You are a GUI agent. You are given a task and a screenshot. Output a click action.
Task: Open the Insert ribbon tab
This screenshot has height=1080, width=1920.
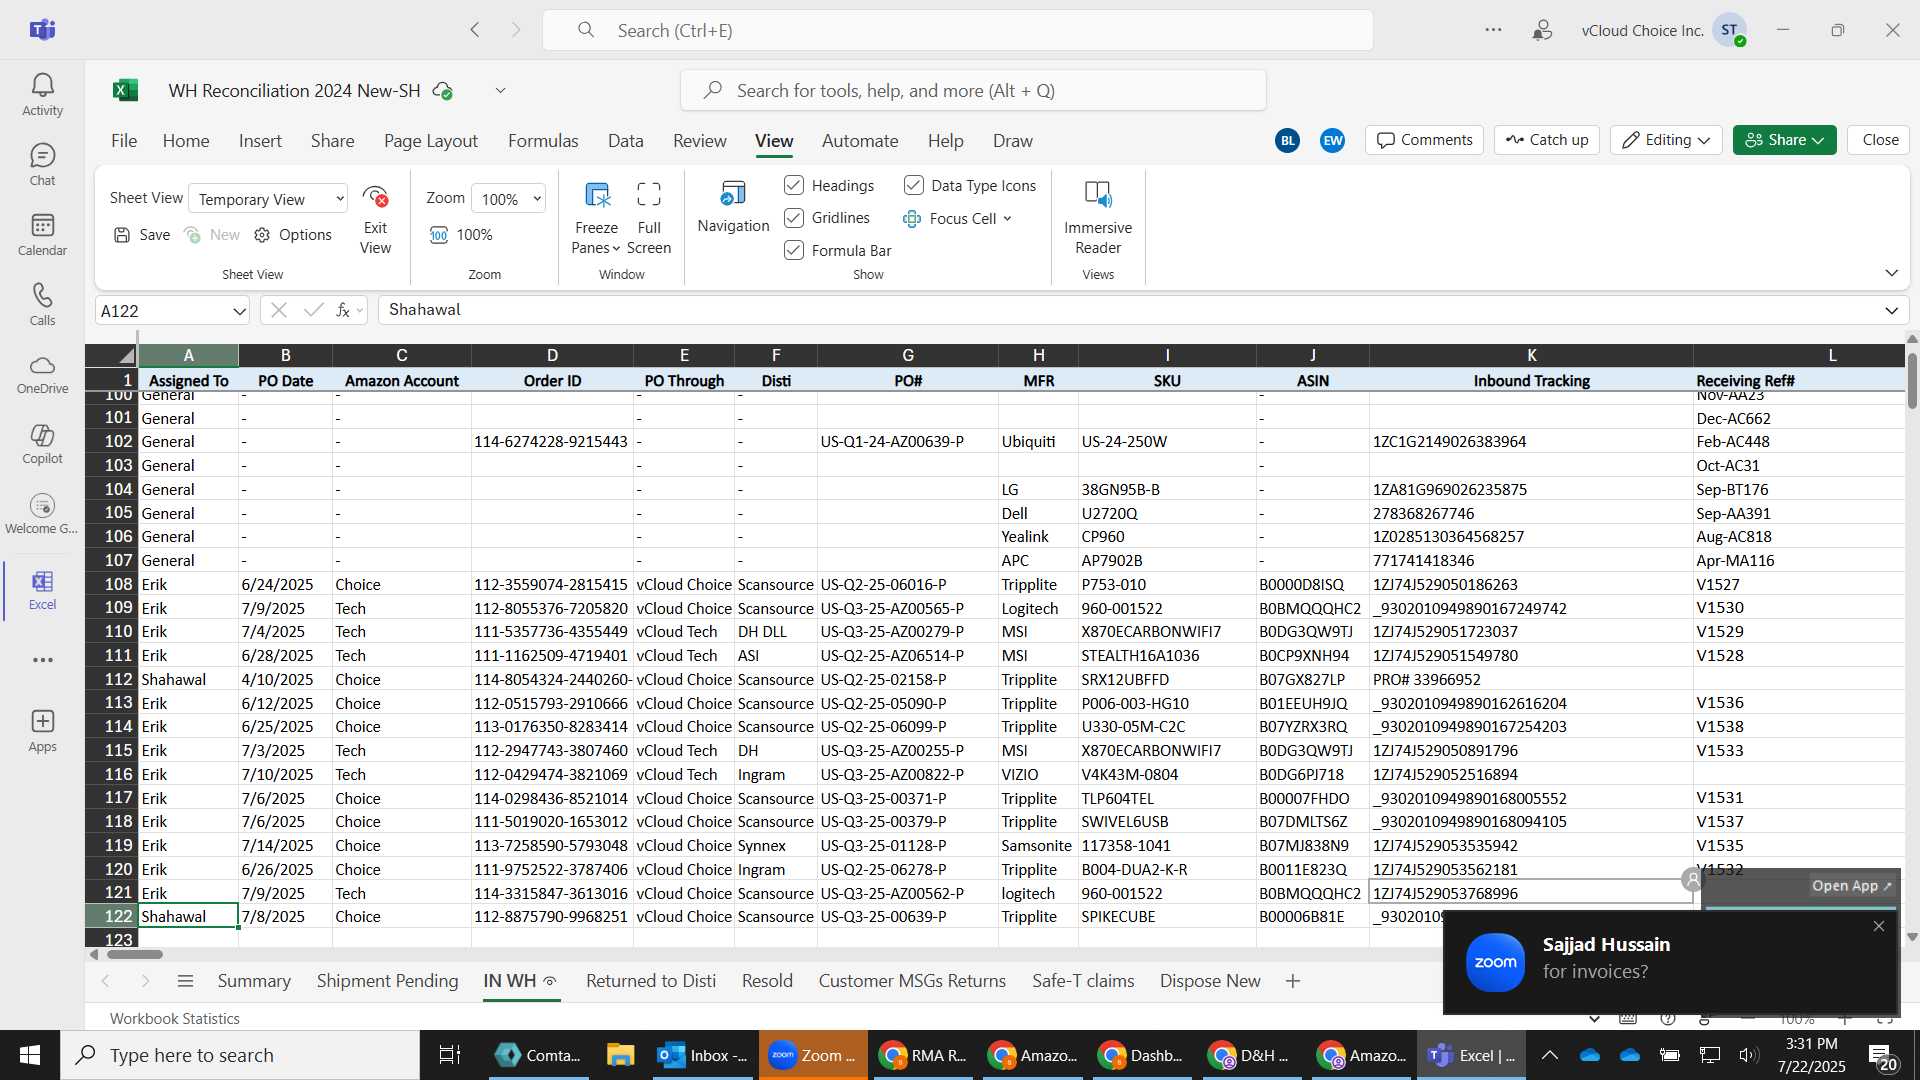click(x=260, y=141)
